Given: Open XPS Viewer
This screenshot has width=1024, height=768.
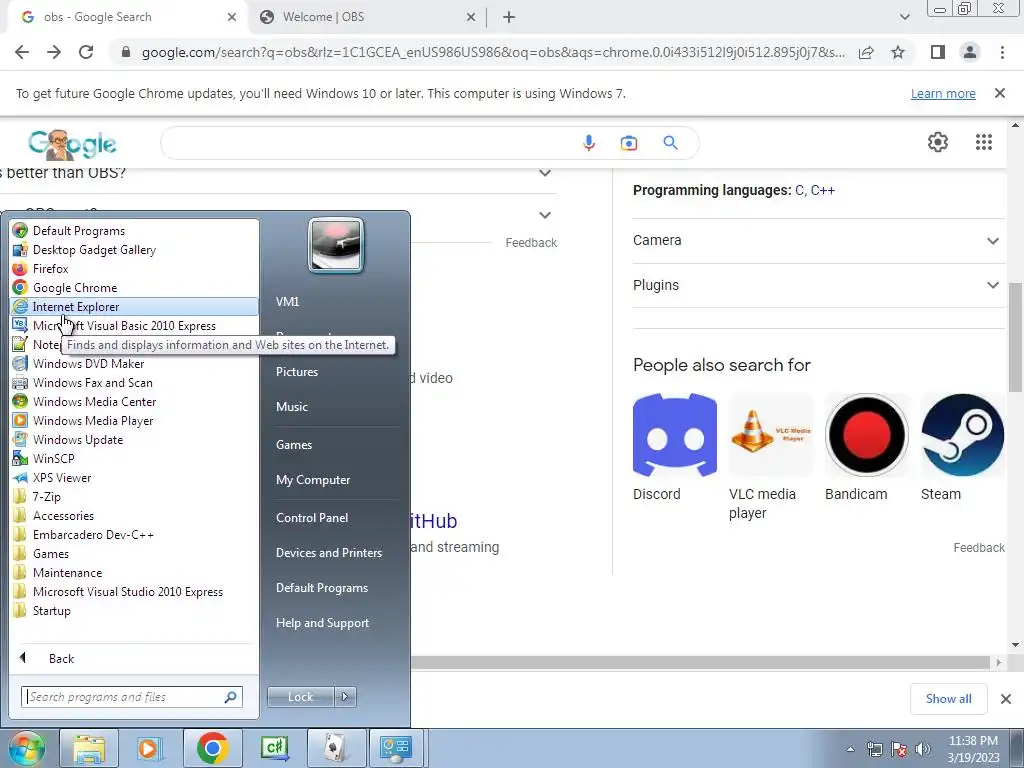Looking at the screenshot, I should tap(134, 477).
